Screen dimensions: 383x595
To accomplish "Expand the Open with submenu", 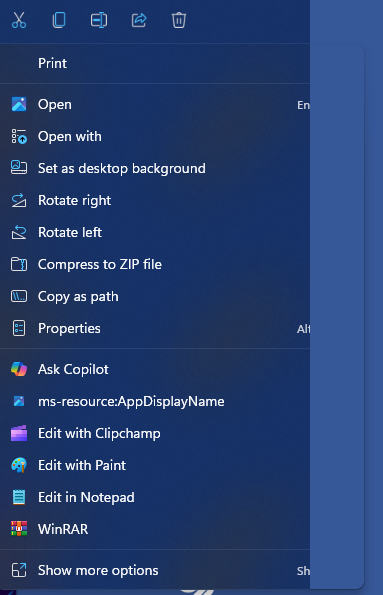I will pyautogui.click(x=155, y=136).
